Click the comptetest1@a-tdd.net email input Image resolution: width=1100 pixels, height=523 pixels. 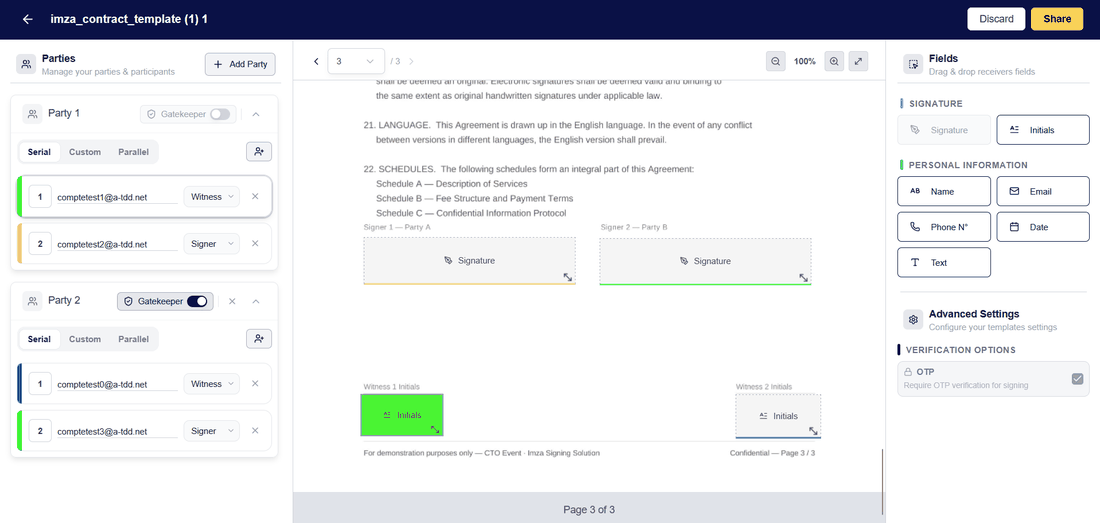pos(117,197)
